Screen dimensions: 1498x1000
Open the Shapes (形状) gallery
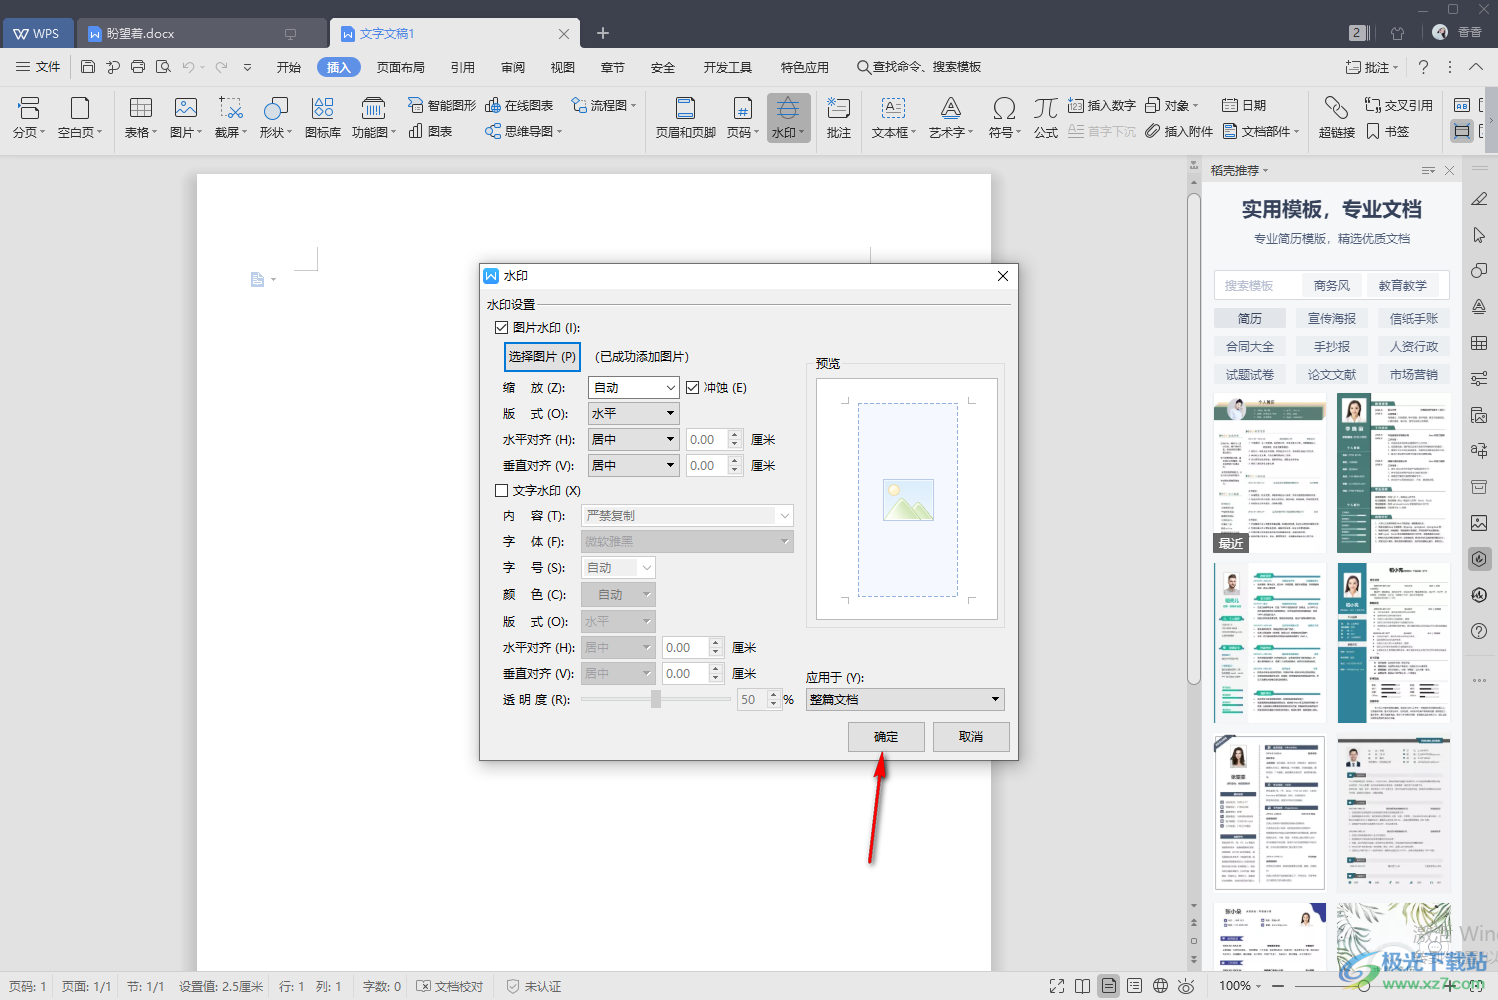(x=276, y=117)
